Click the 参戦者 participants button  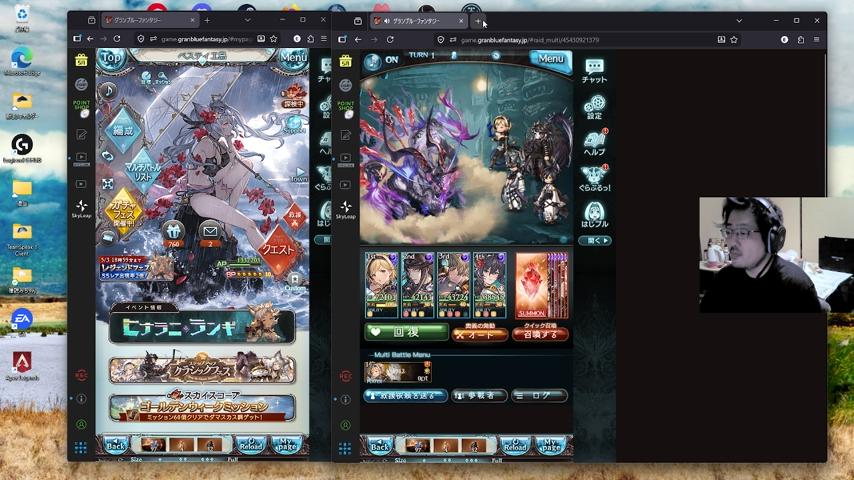(480, 396)
